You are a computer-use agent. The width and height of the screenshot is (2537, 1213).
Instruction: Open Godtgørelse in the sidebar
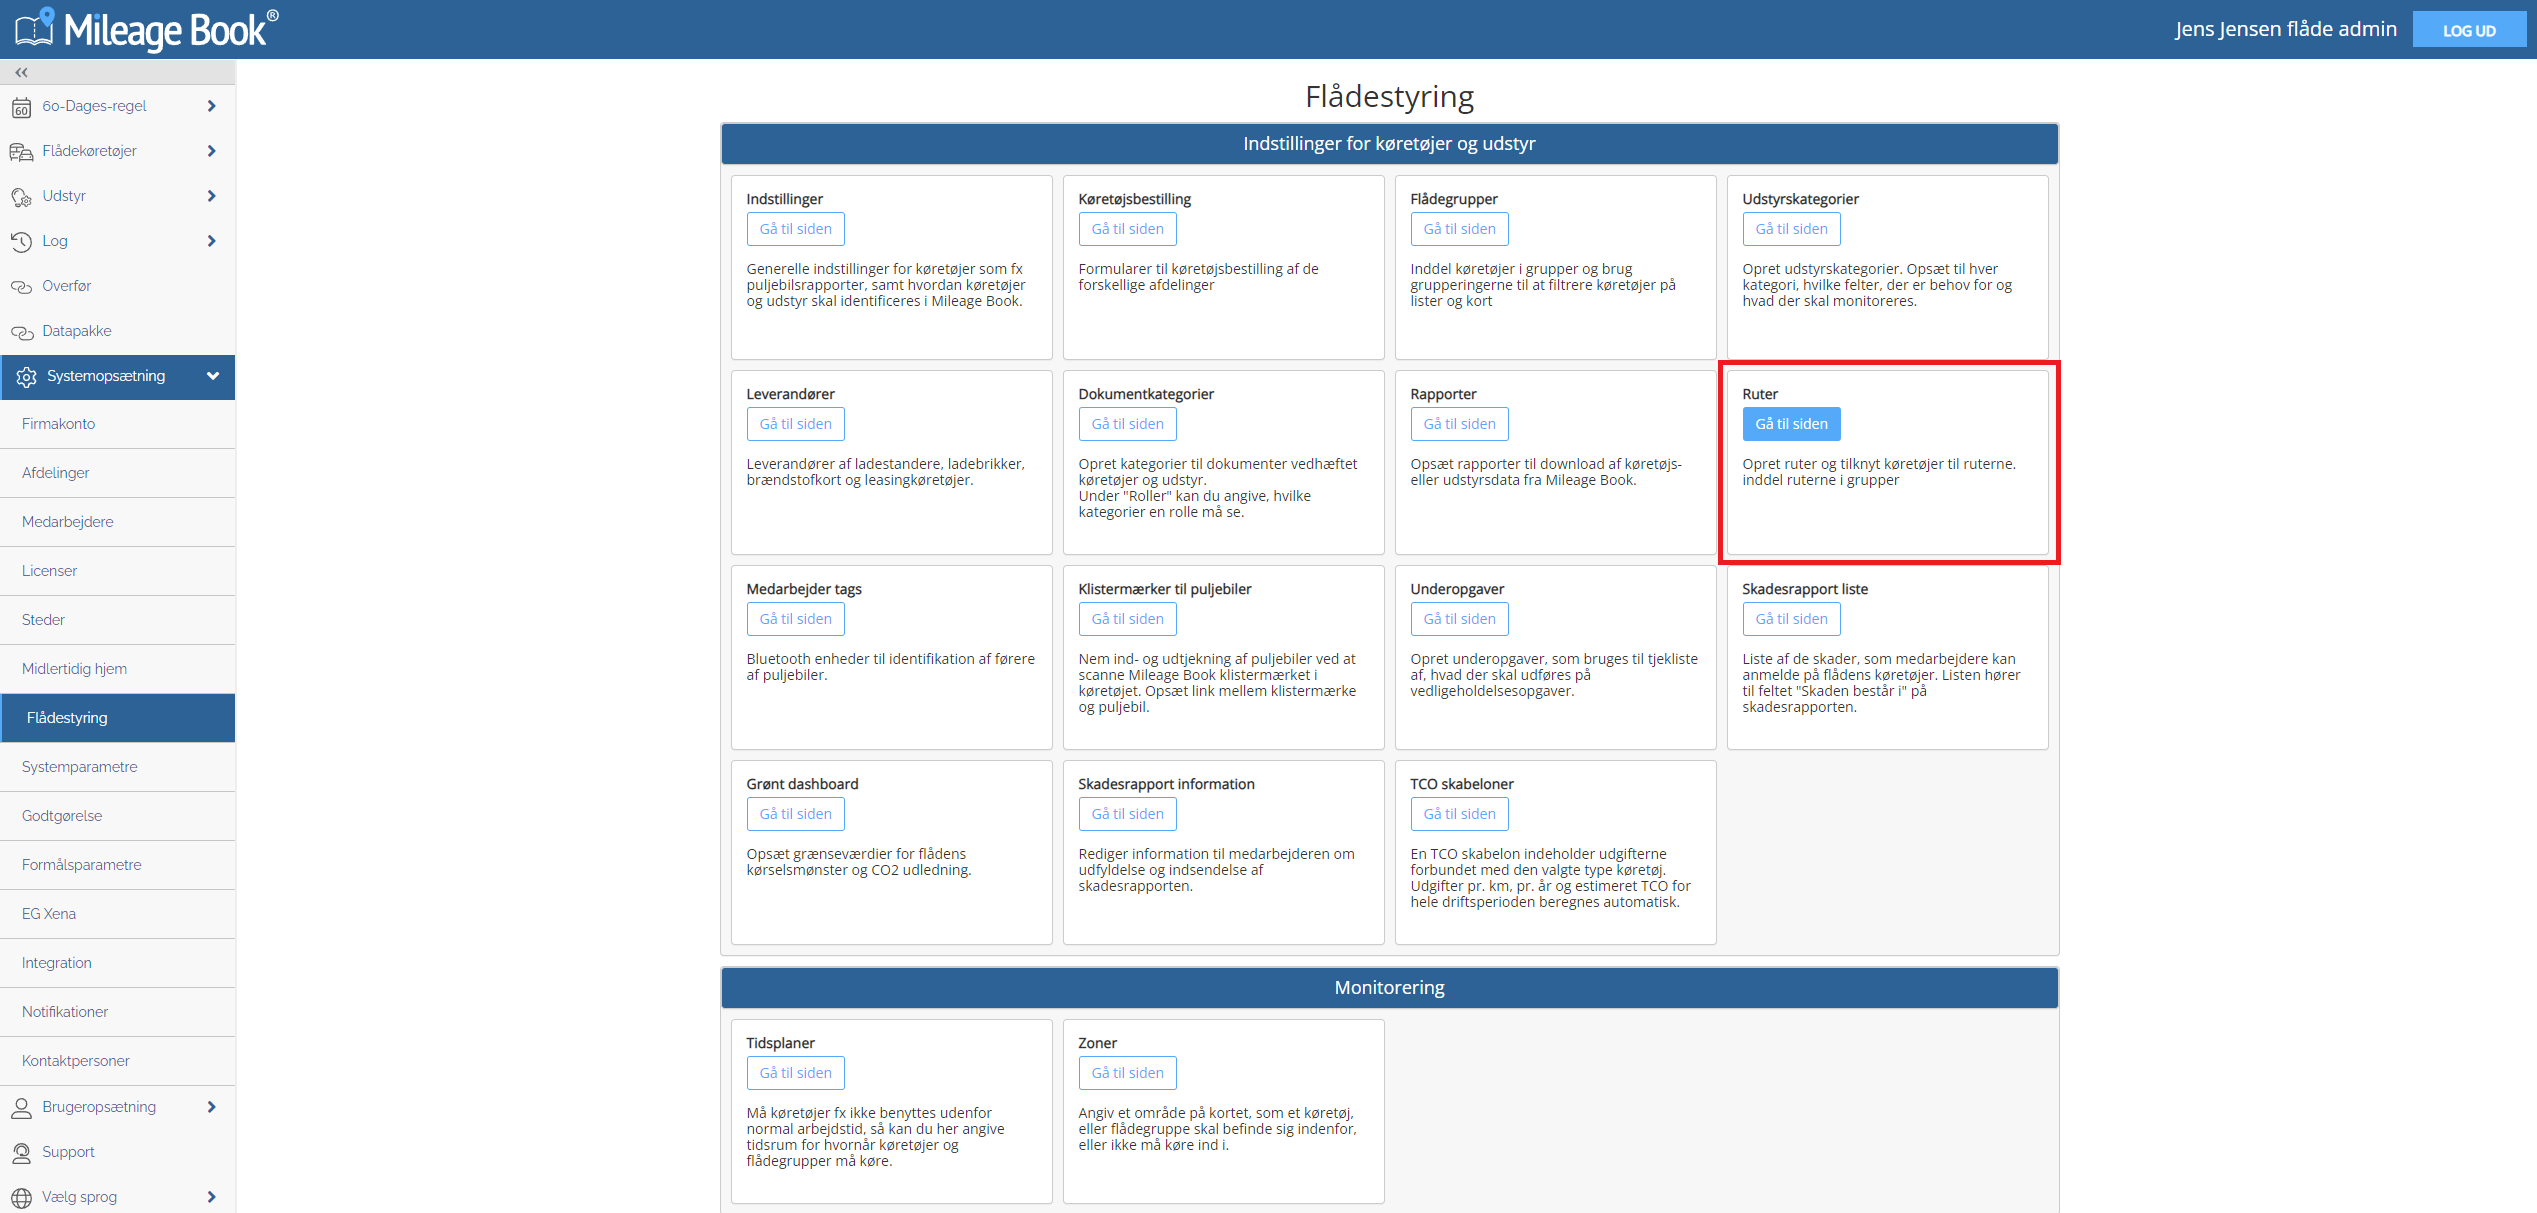pyautogui.click(x=118, y=816)
